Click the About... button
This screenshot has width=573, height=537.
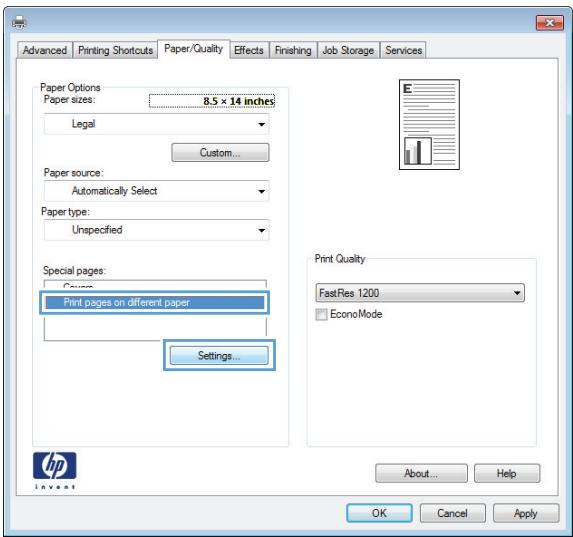(x=421, y=473)
